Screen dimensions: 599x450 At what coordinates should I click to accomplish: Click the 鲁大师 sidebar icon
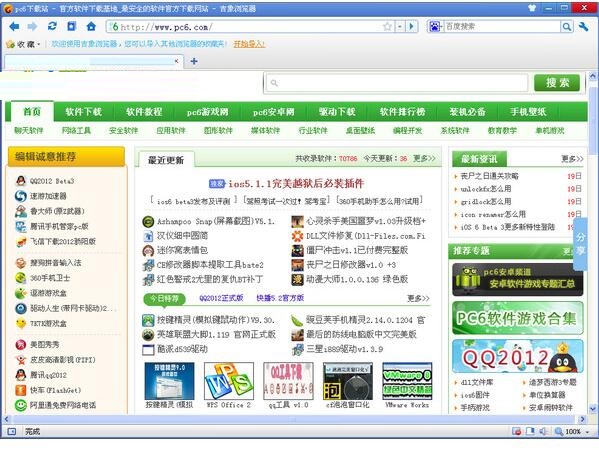coord(21,211)
